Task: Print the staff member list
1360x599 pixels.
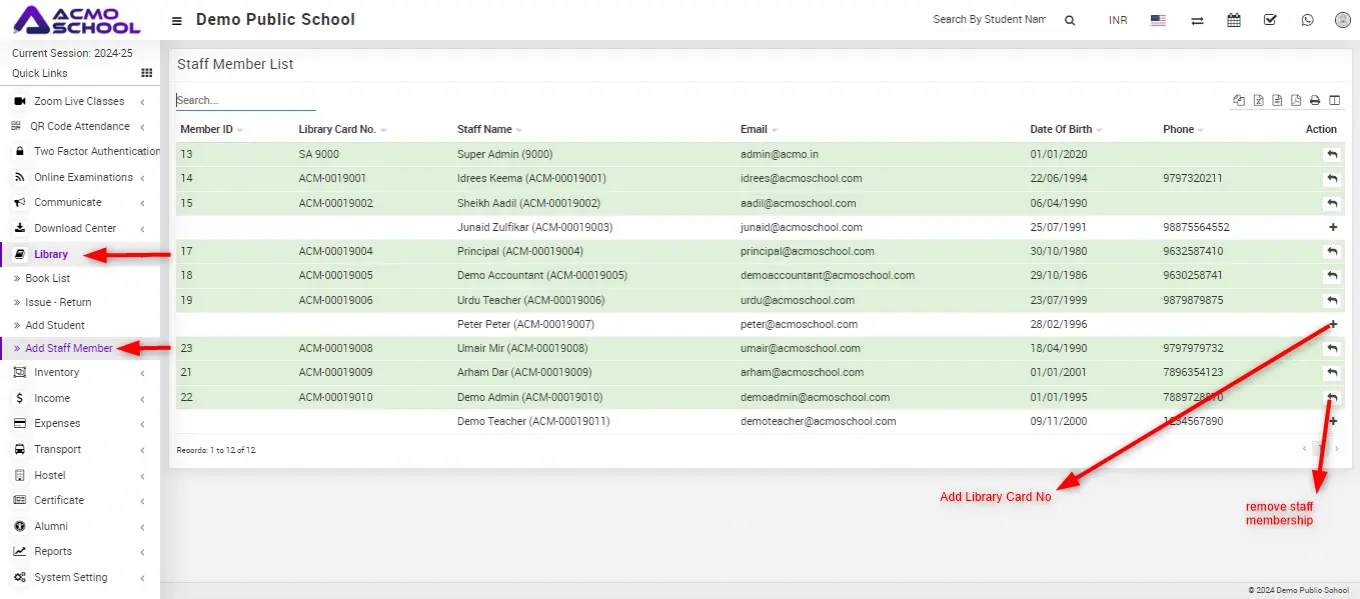Action: [x=1315, y=100]
